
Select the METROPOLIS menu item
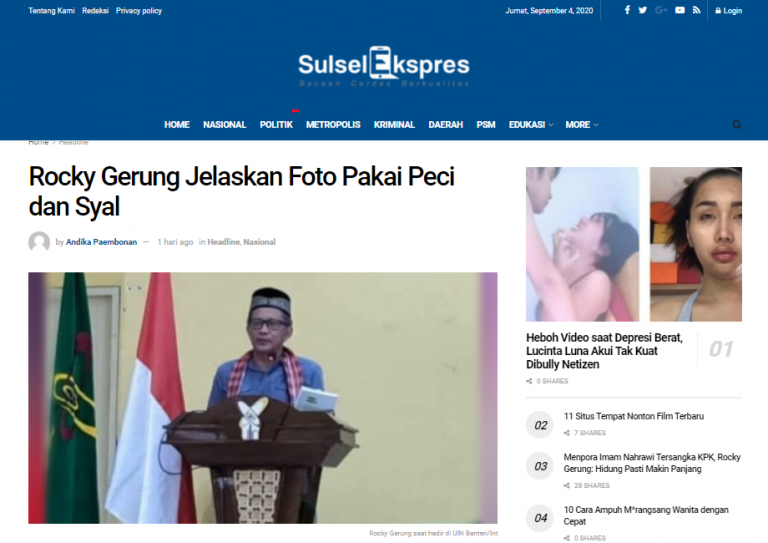tap(333, 125)
